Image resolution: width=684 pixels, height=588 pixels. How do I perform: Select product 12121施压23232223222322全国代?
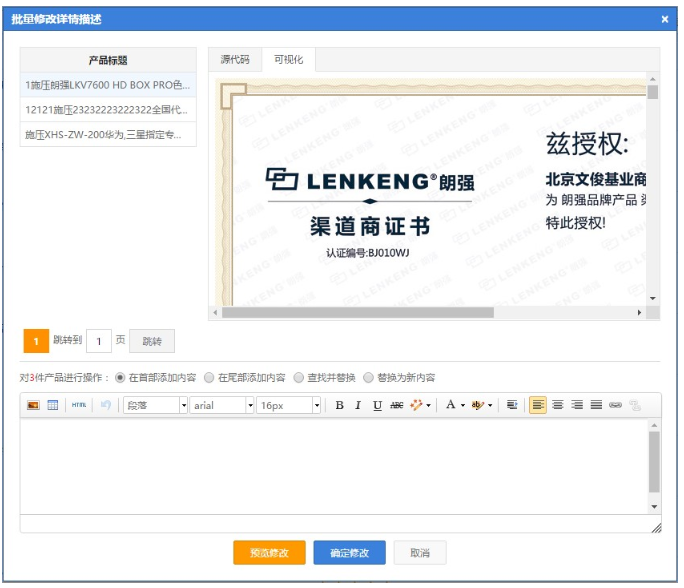[108, 109]
